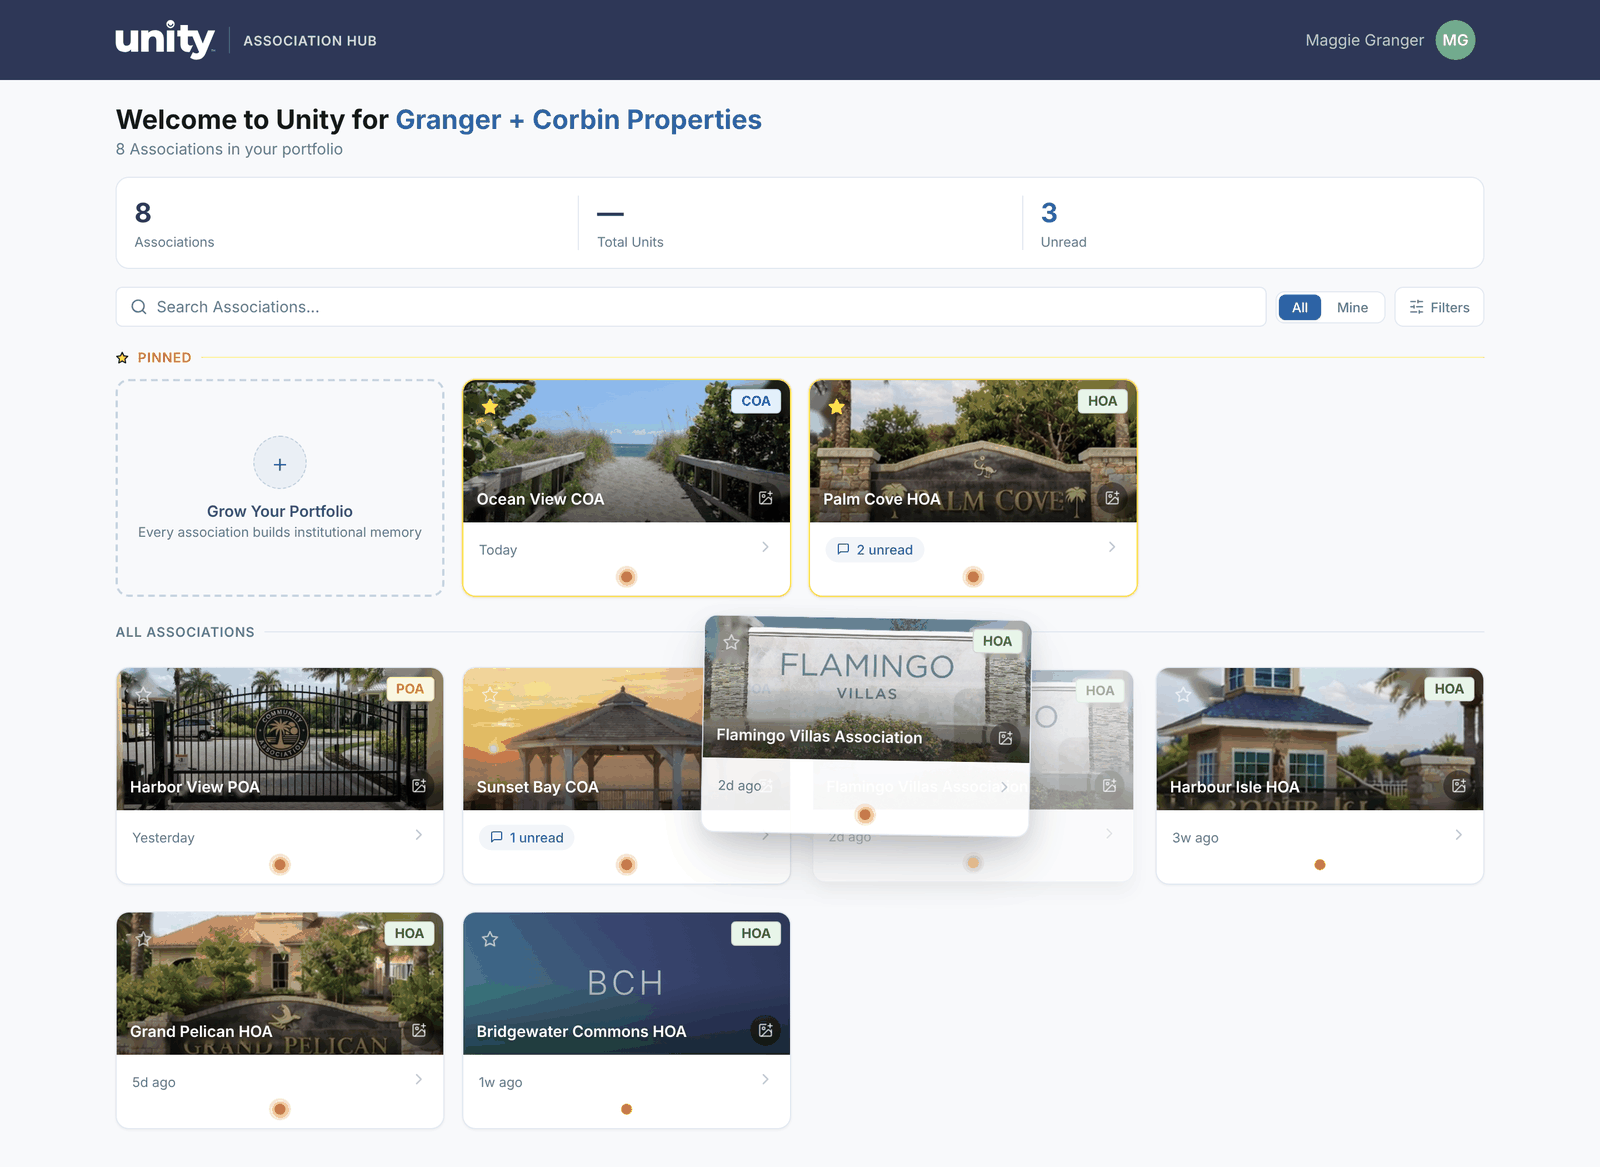Click the Association Hub header label

point(310,41)
